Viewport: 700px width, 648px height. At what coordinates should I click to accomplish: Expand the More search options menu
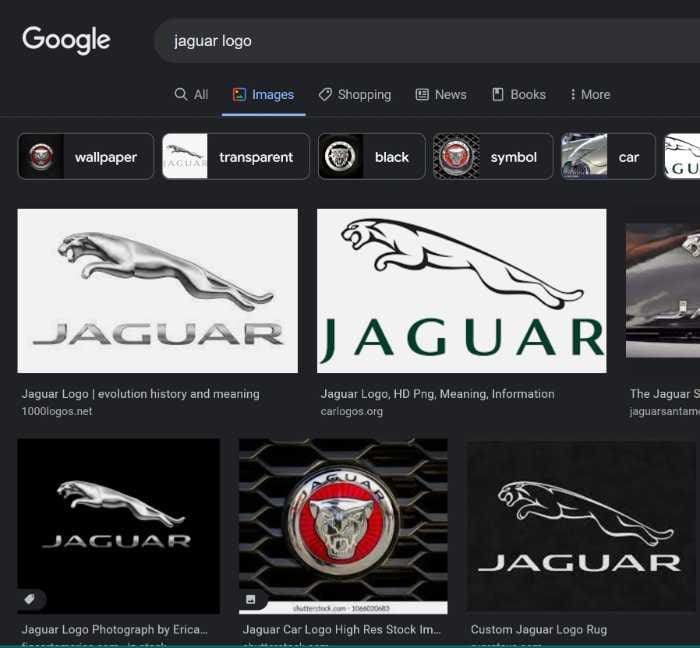pyautogui.click(x=589, y=94)
